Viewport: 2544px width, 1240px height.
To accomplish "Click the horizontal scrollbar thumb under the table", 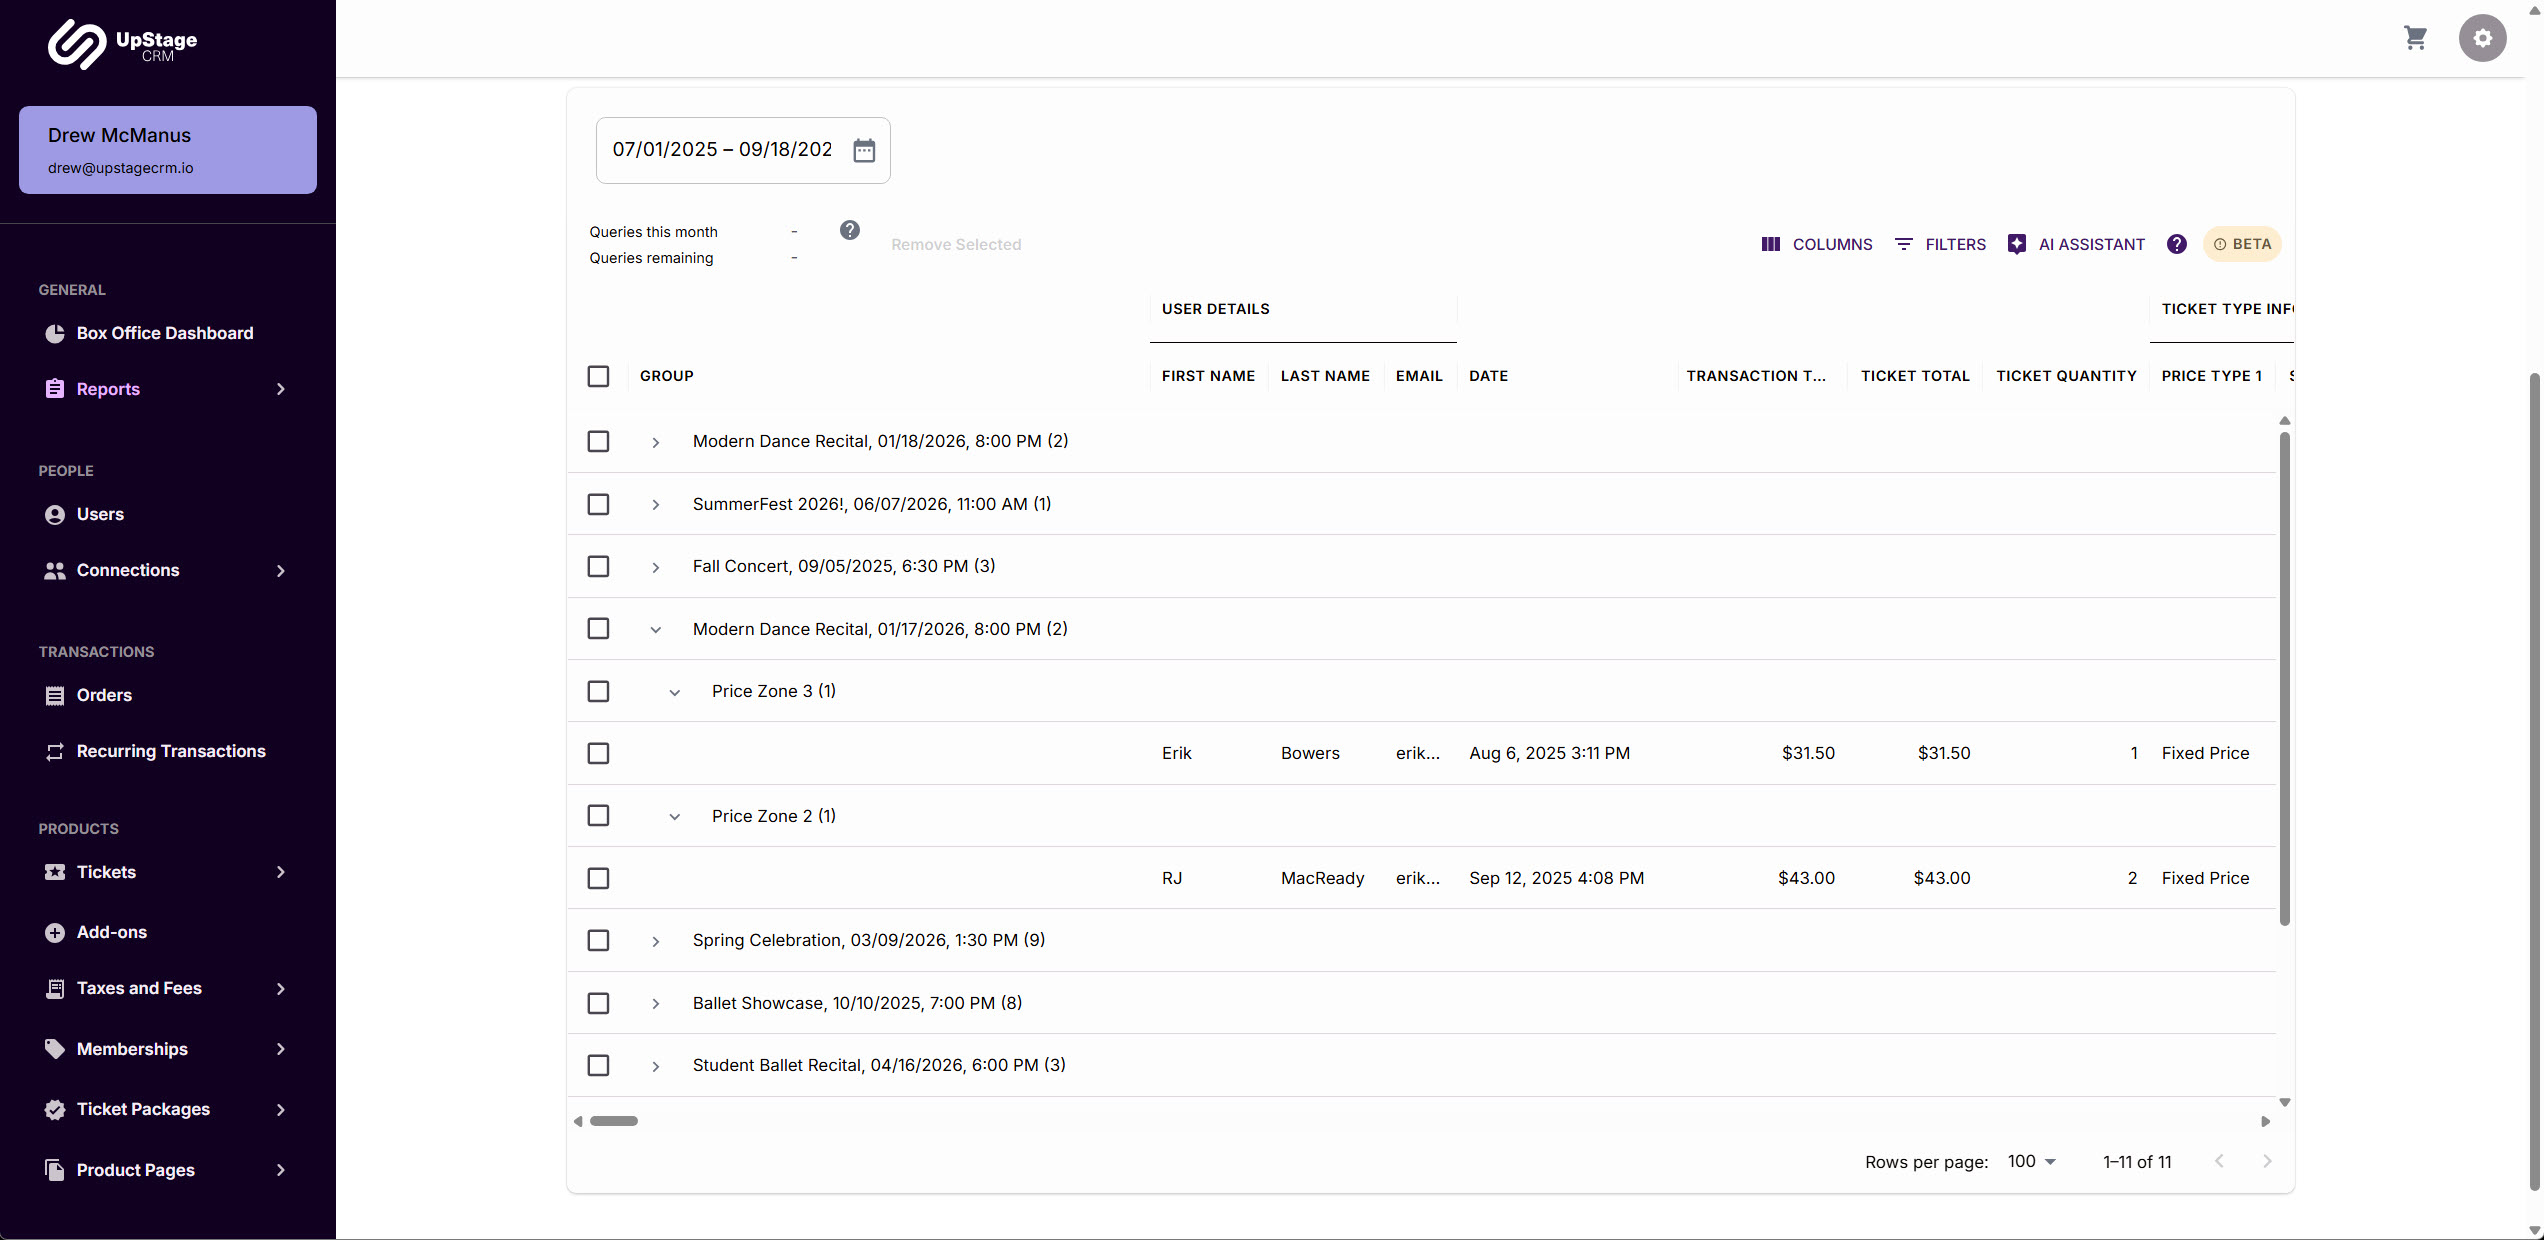I will [x=613, y=1121].
